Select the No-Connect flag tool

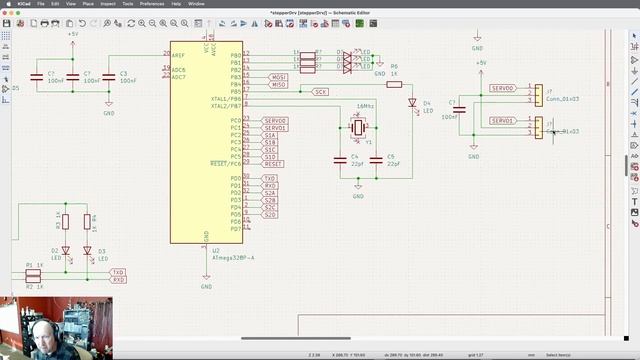634,113
